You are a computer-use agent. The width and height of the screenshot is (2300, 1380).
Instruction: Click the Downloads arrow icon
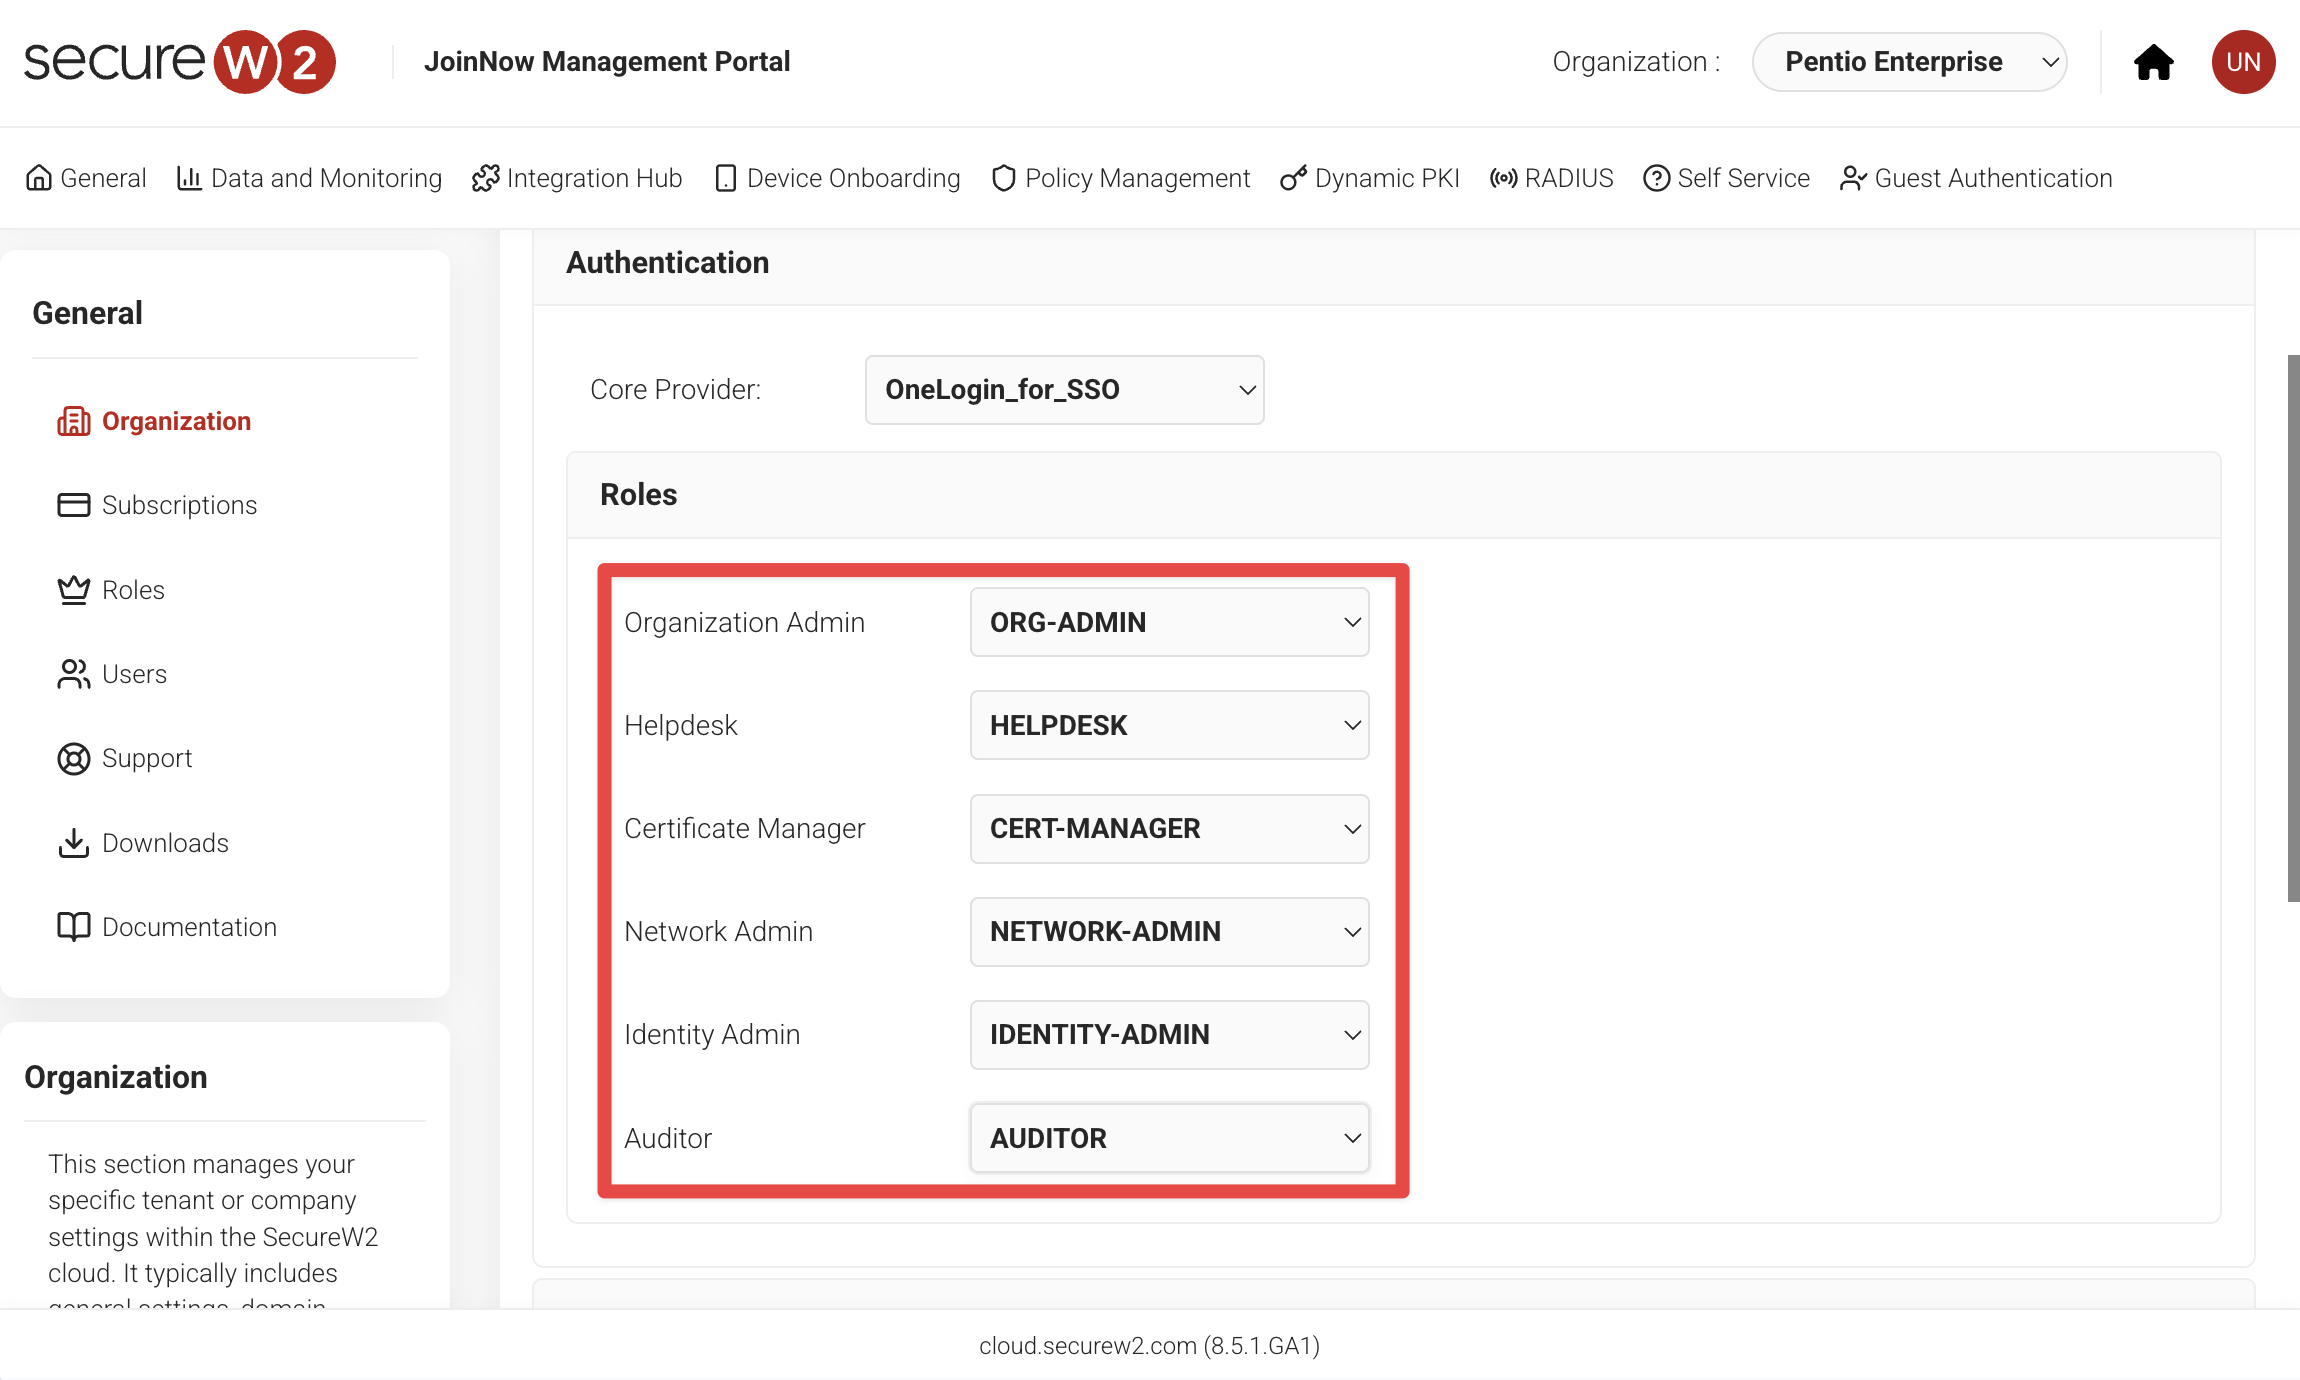(x=74, y=843)
